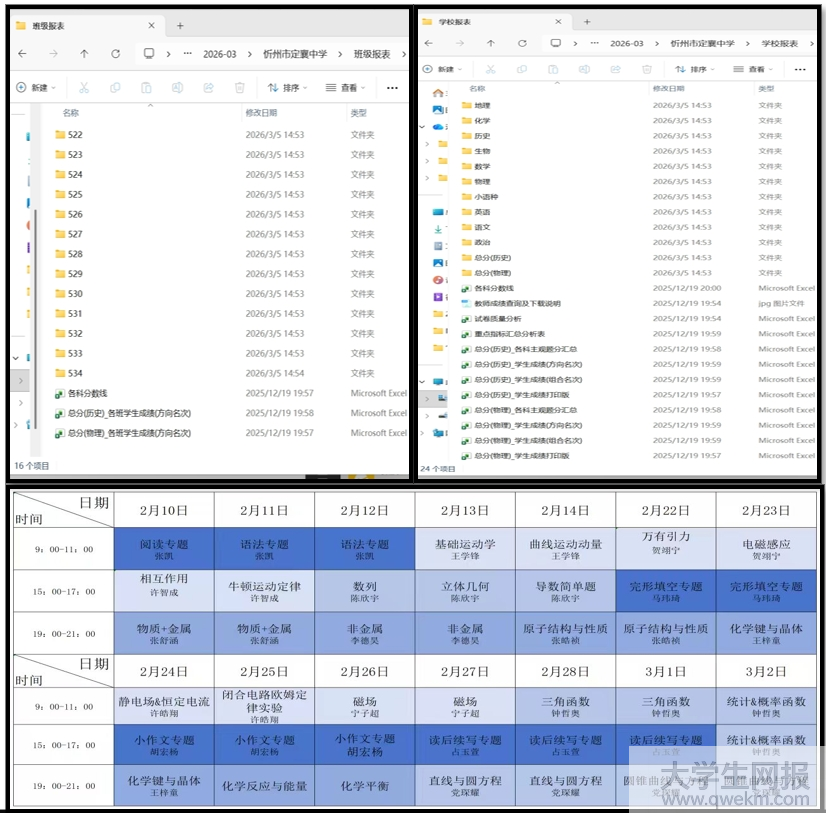Click the Share icon in 学校报表 toolbar

pyautogui.click(x=617, y=68)
